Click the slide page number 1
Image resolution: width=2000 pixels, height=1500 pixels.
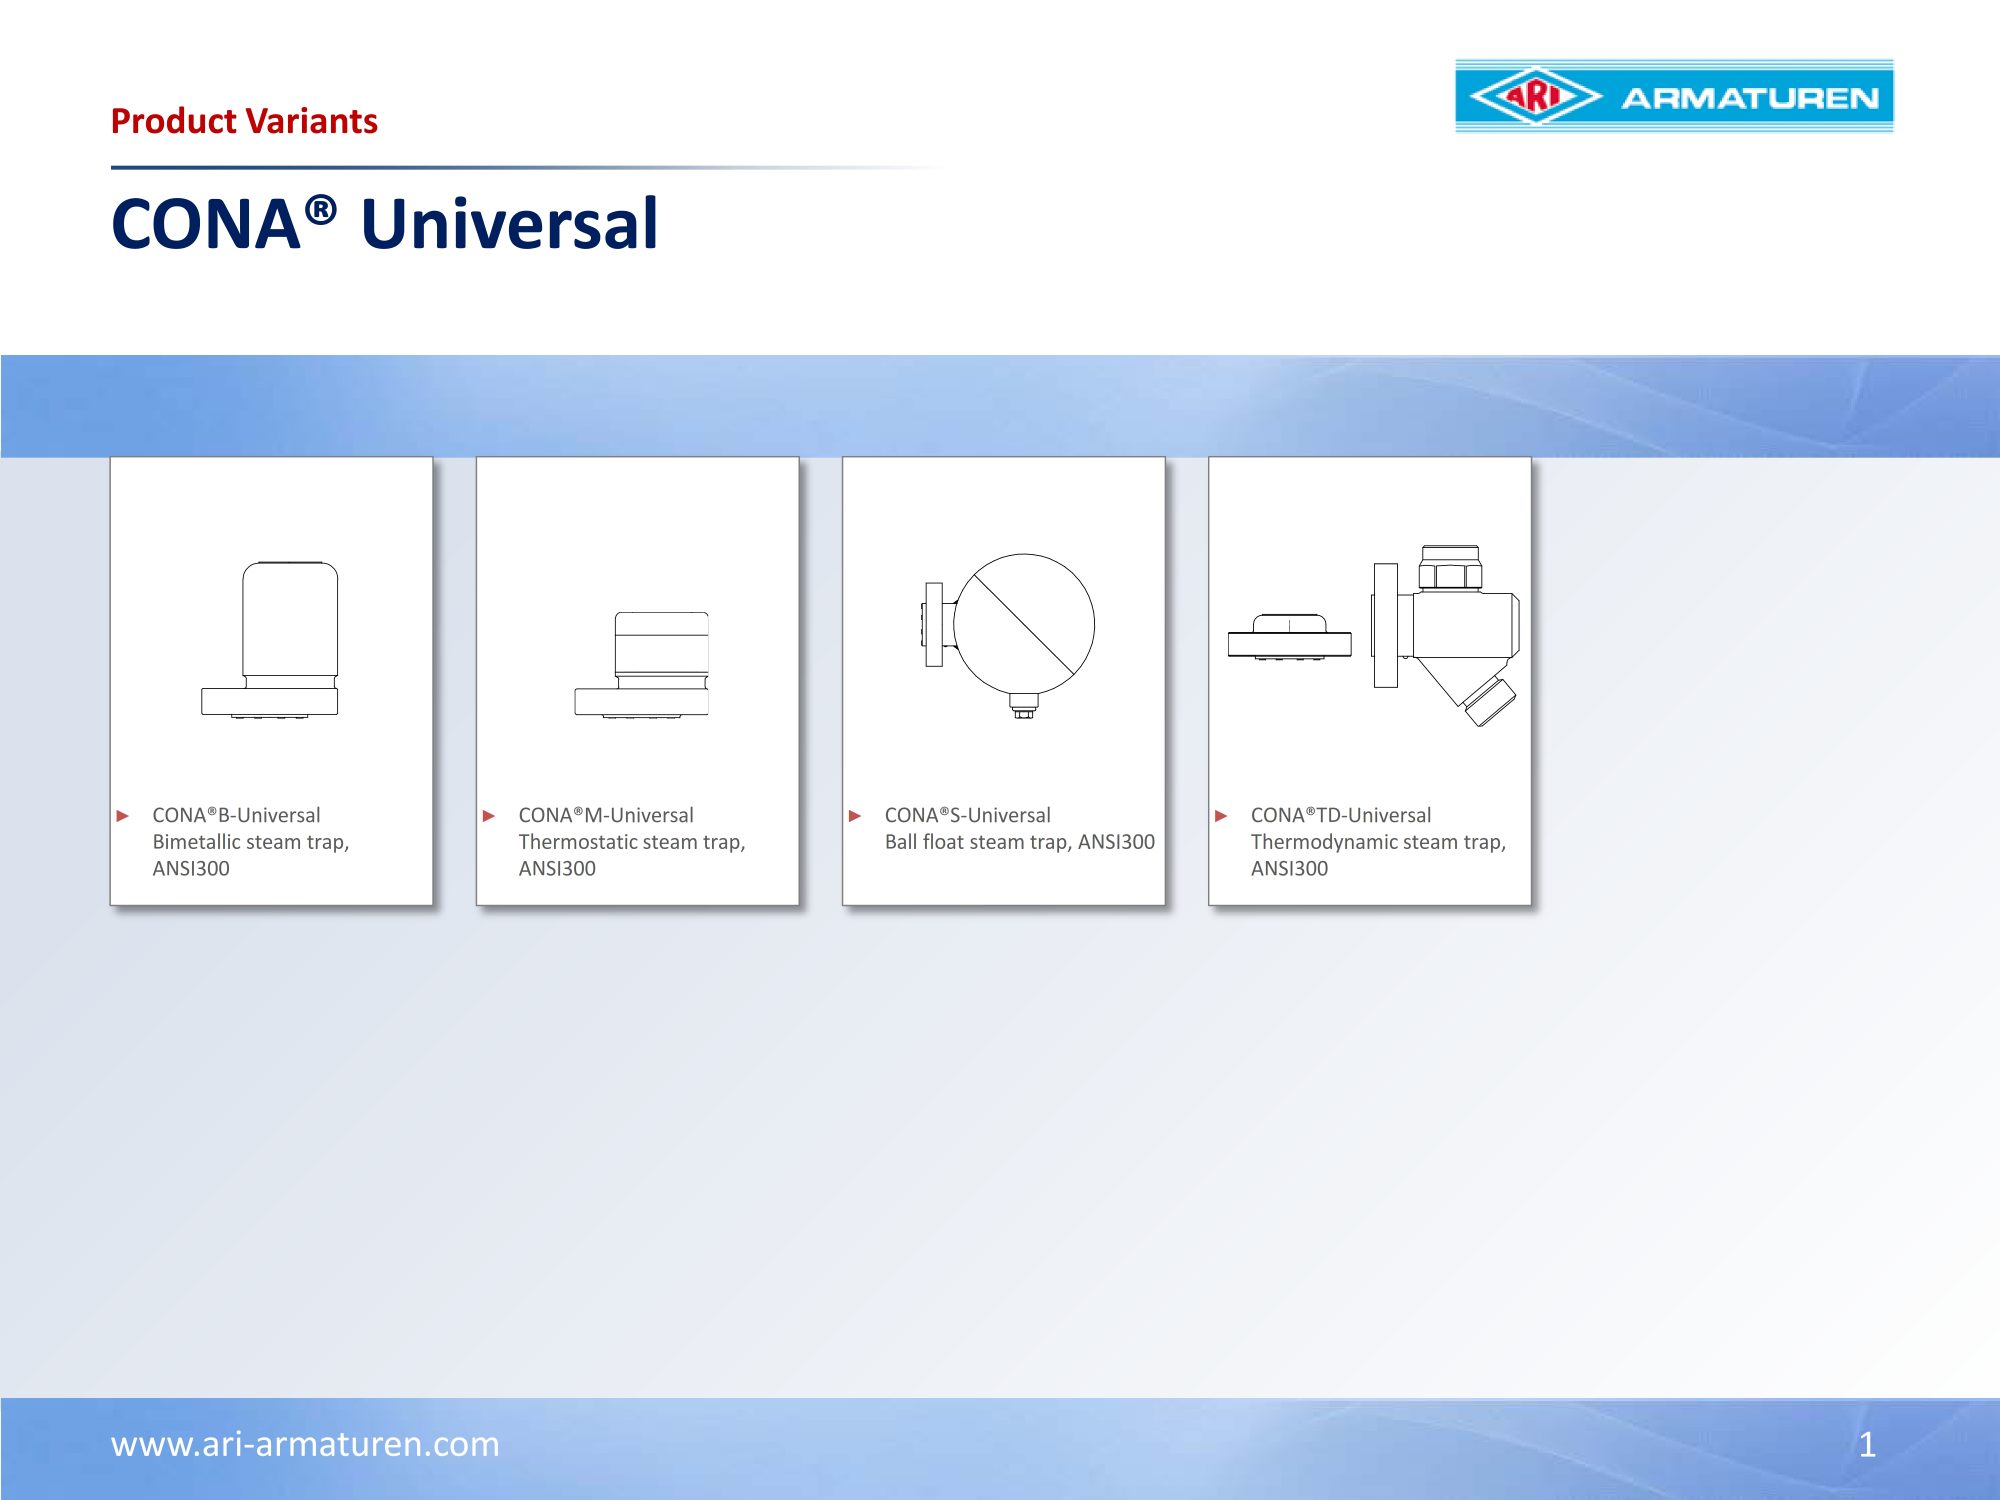point(1867,1444)
